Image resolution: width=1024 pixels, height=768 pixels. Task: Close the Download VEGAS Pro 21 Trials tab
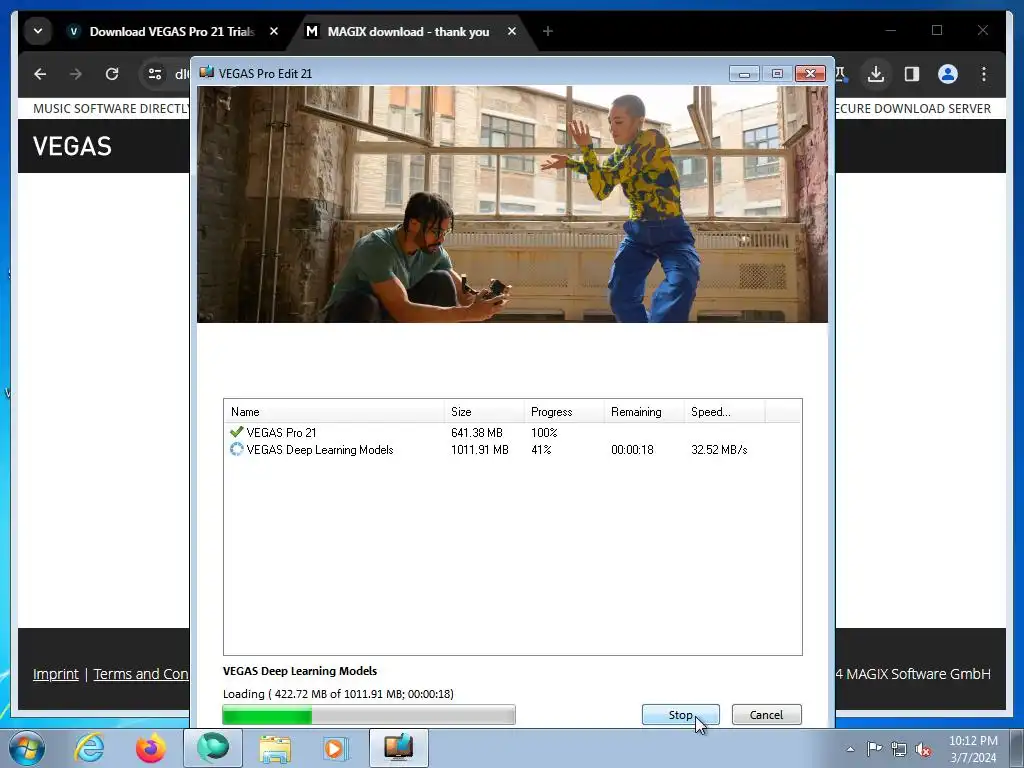(274, 31)
